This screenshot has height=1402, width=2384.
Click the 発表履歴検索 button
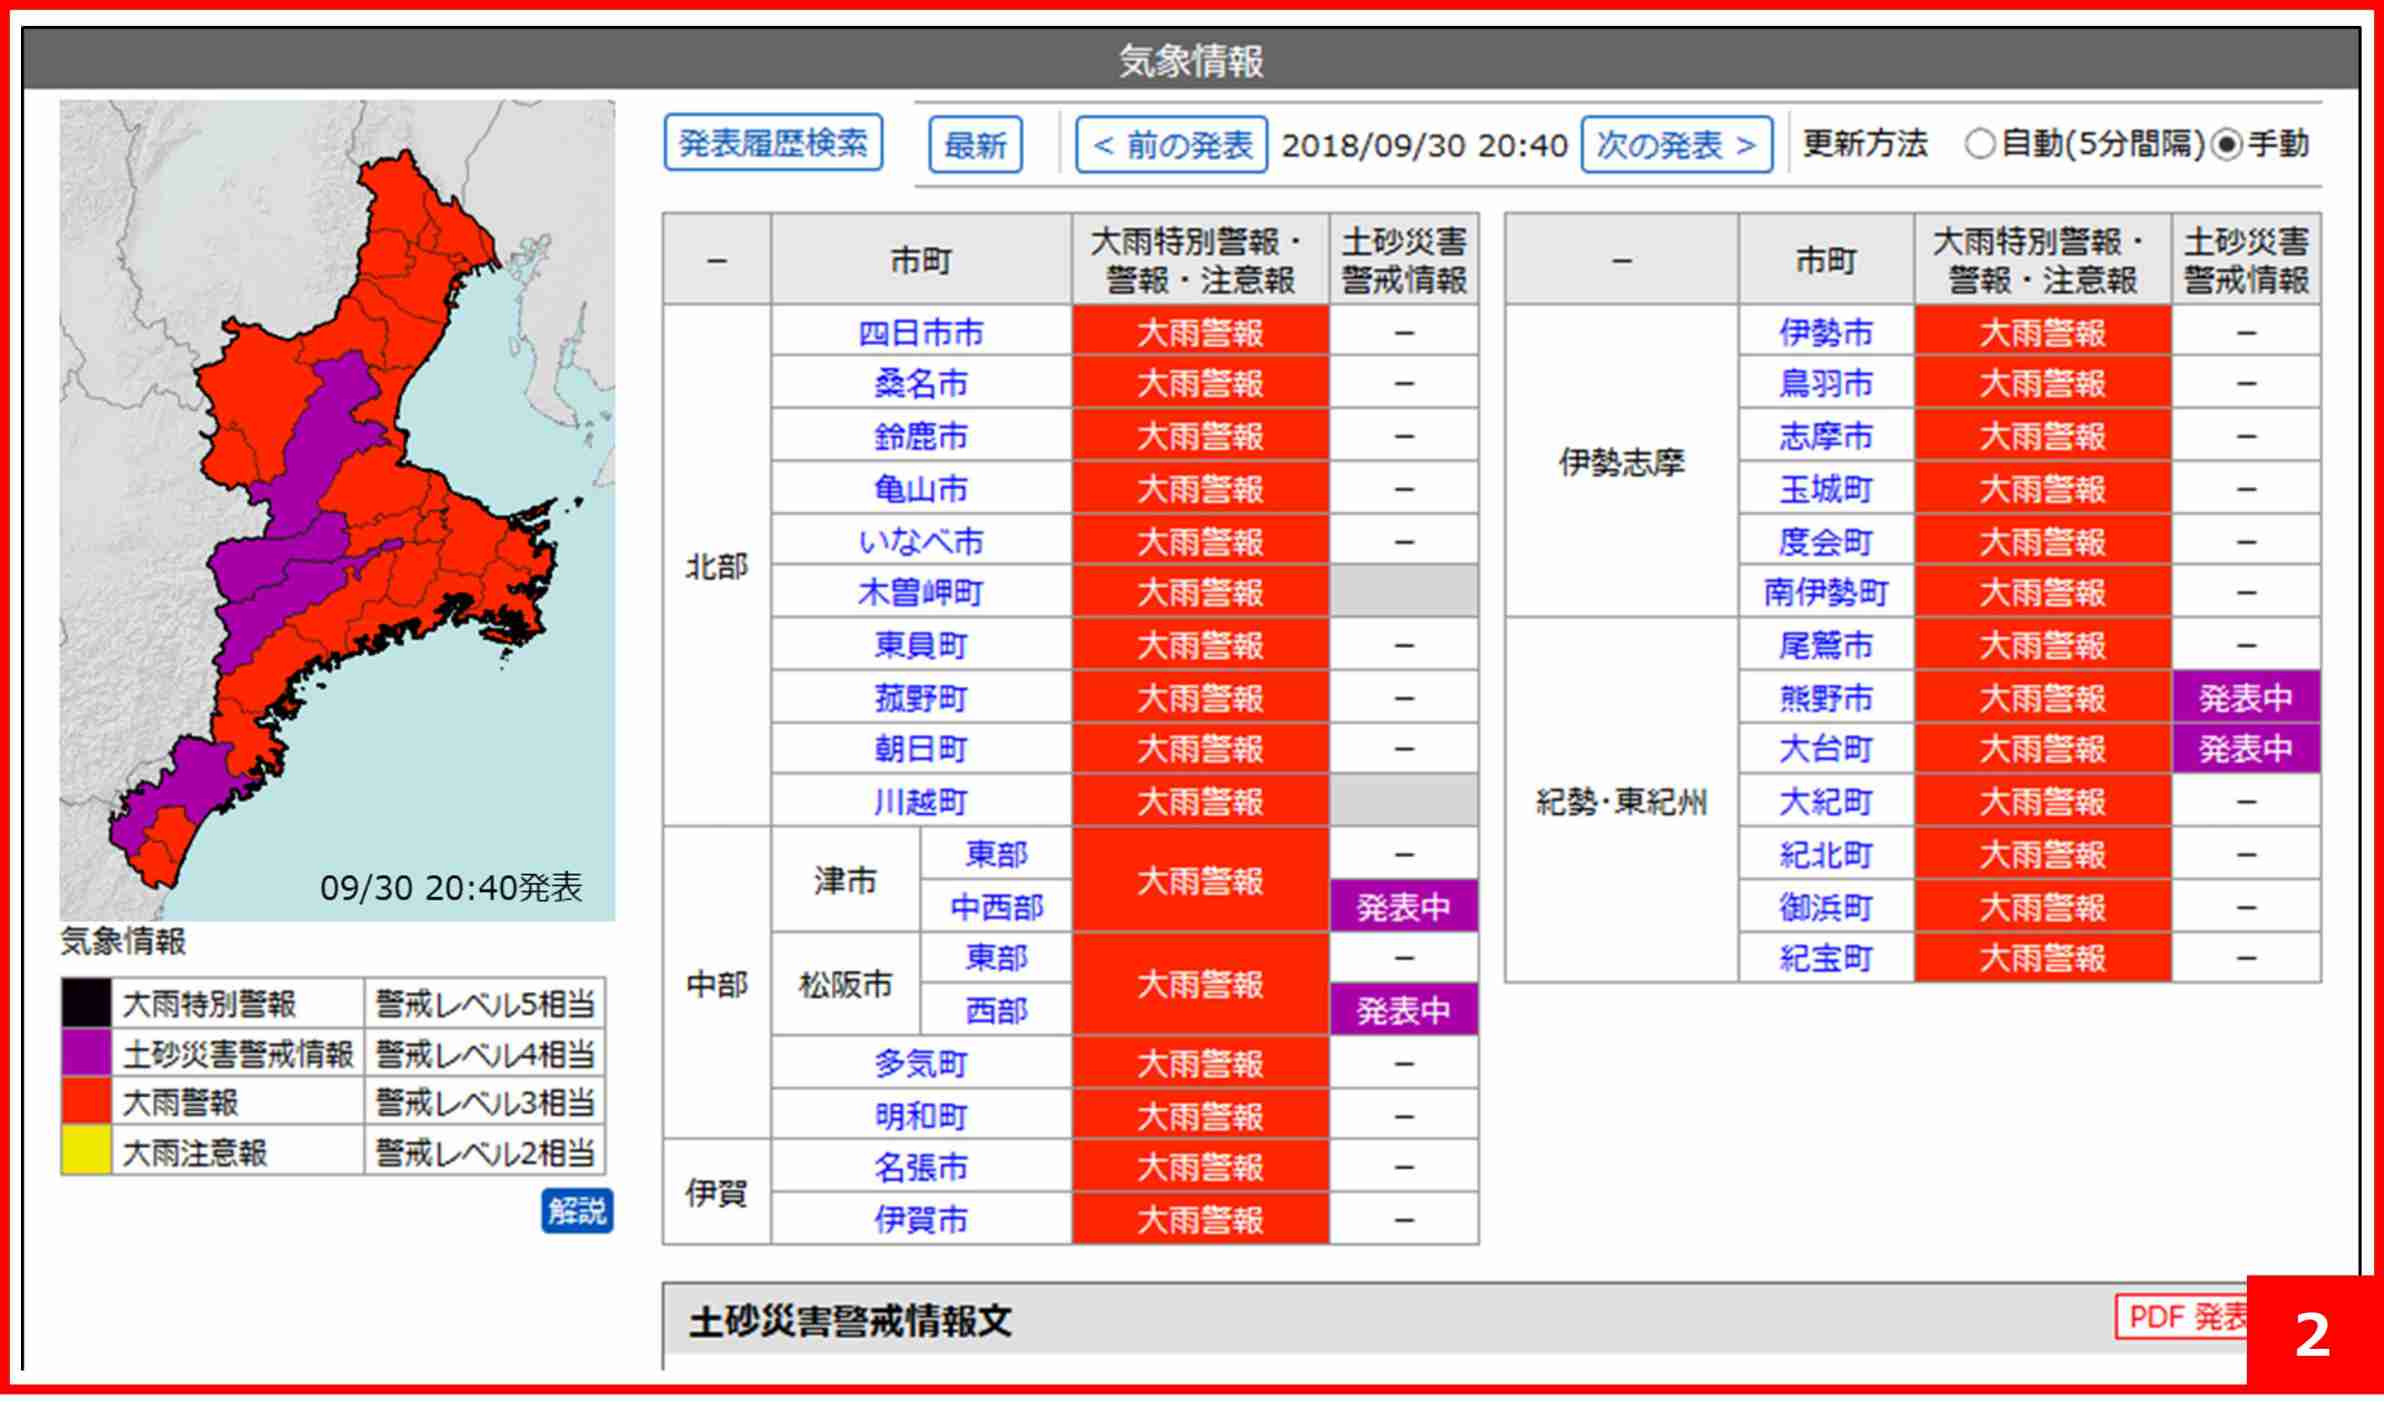(x=773, y=143)
